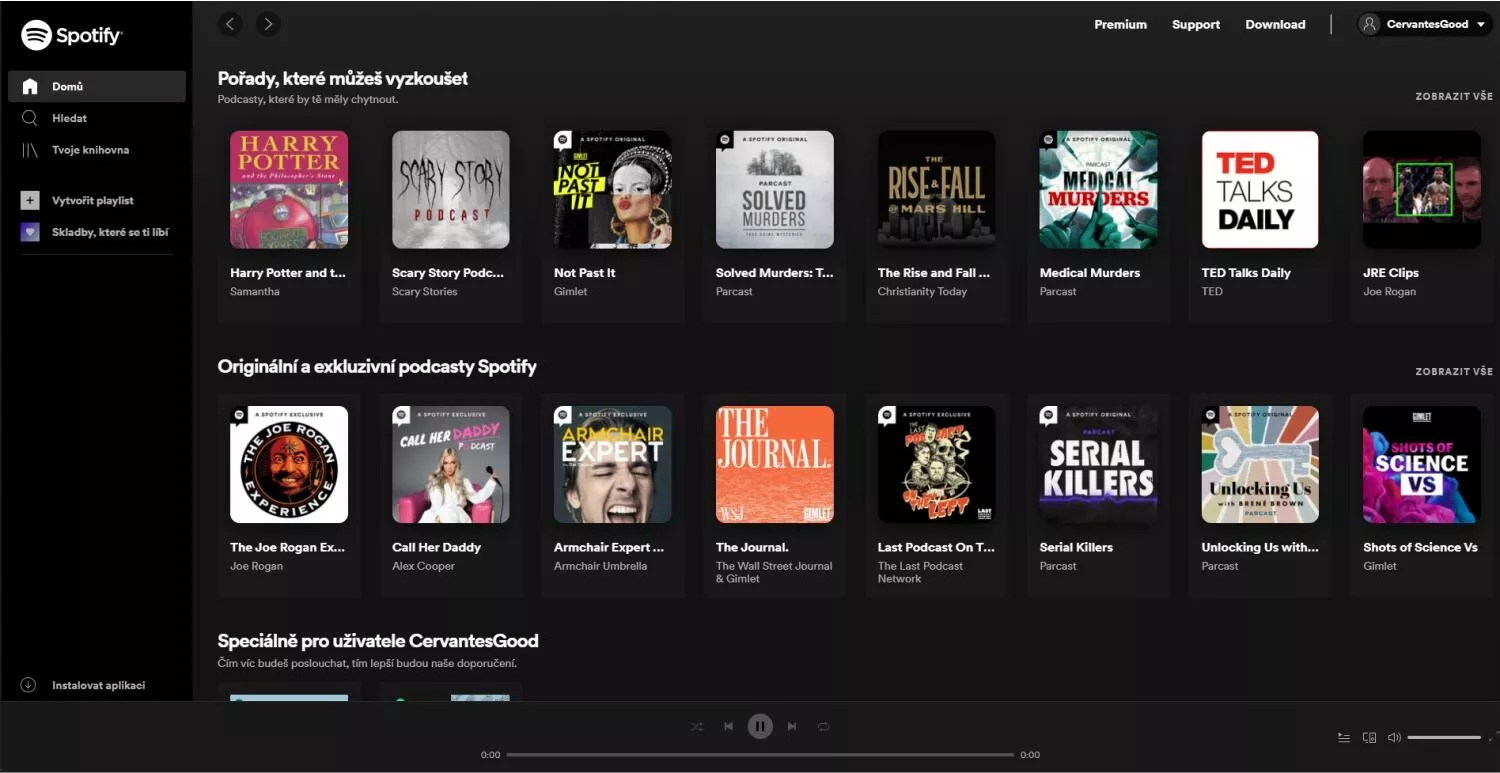Open Not Past It cover

(613, 189)
